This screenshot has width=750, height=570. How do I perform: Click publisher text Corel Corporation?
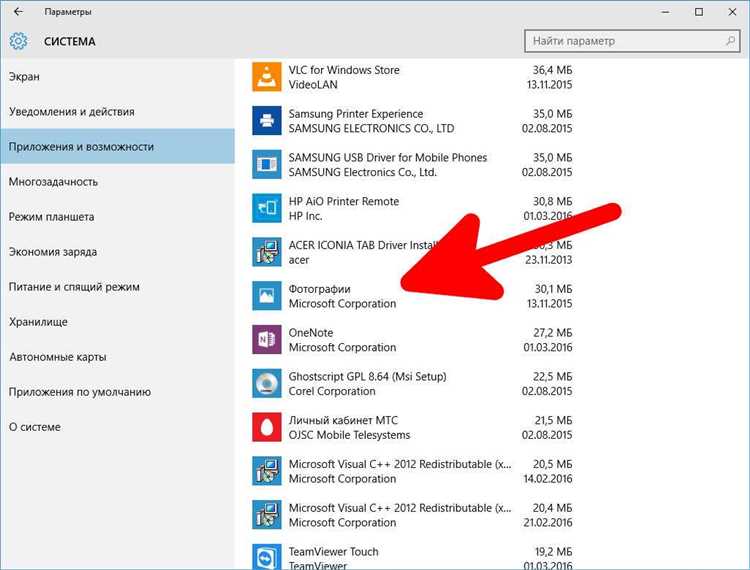click(x=332, y=391)
